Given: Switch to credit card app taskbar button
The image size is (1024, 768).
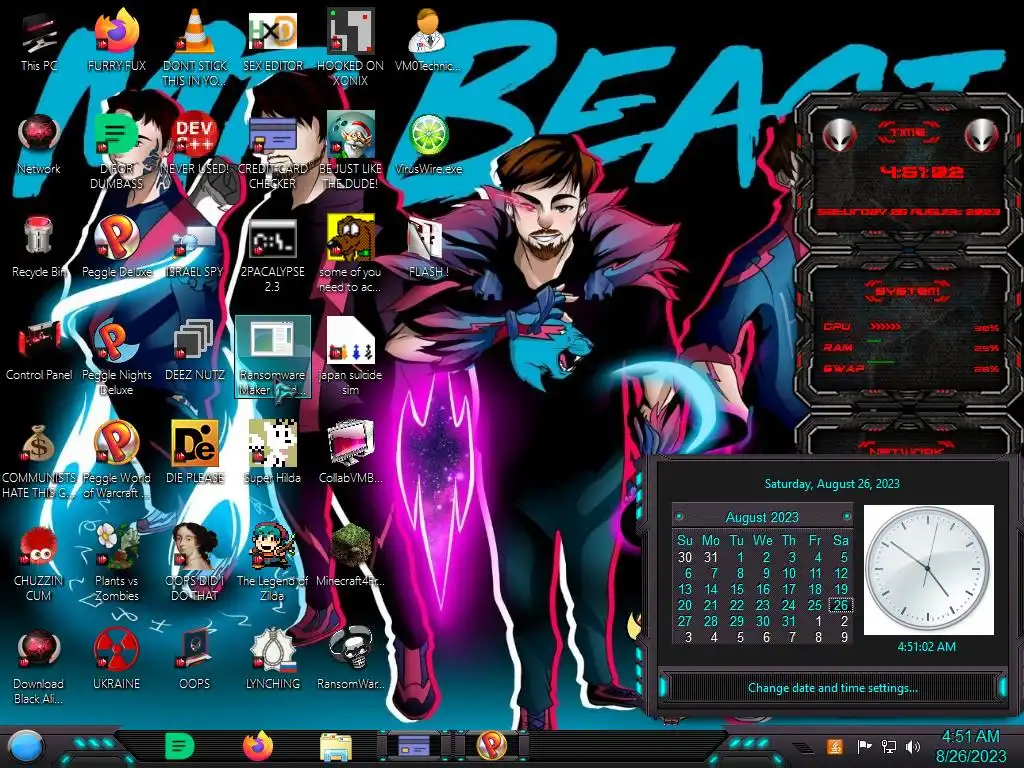Looking at the screenshot, I should (x=414, y=746).
